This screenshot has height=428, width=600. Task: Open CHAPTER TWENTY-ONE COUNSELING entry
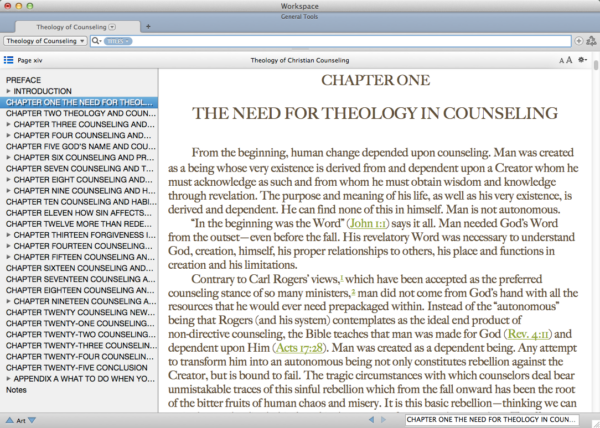(x=80, y=324)
